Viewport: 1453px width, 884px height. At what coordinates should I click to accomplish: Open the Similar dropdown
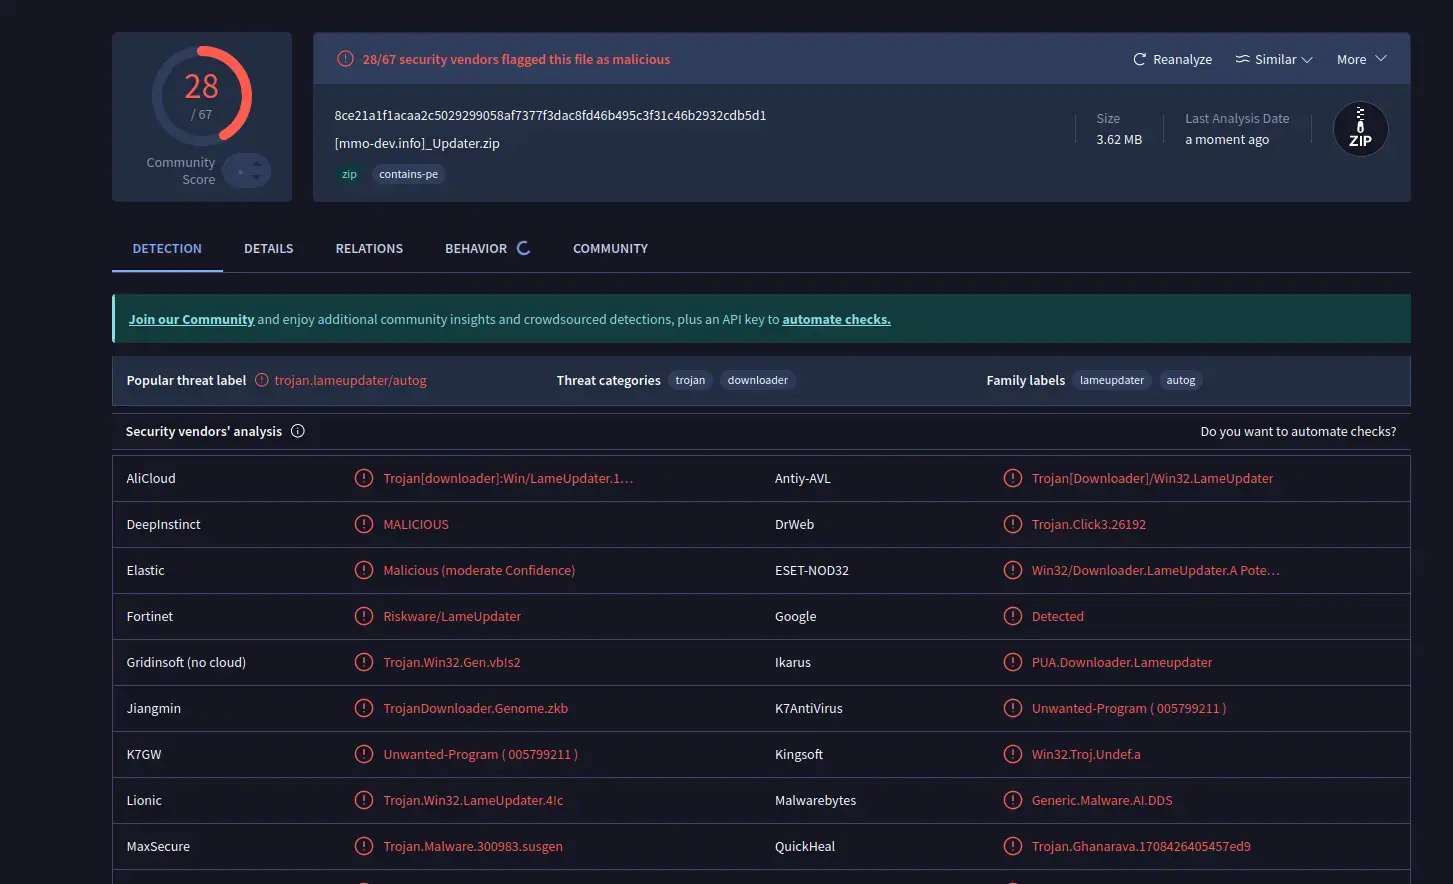(1274, 59)
